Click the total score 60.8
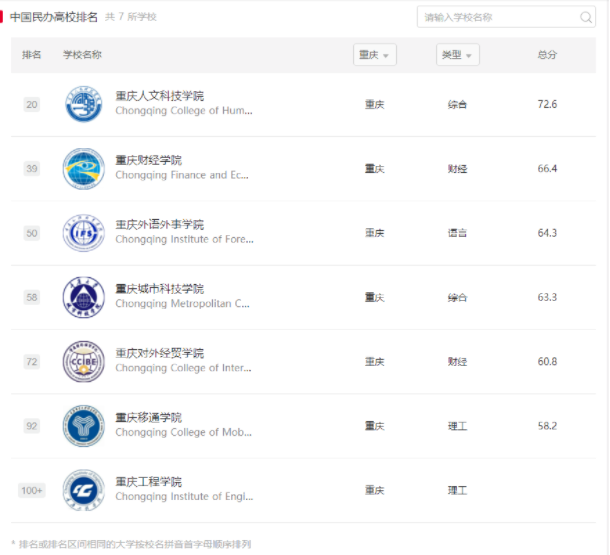 pyautogui.click(x=547, y=362)
